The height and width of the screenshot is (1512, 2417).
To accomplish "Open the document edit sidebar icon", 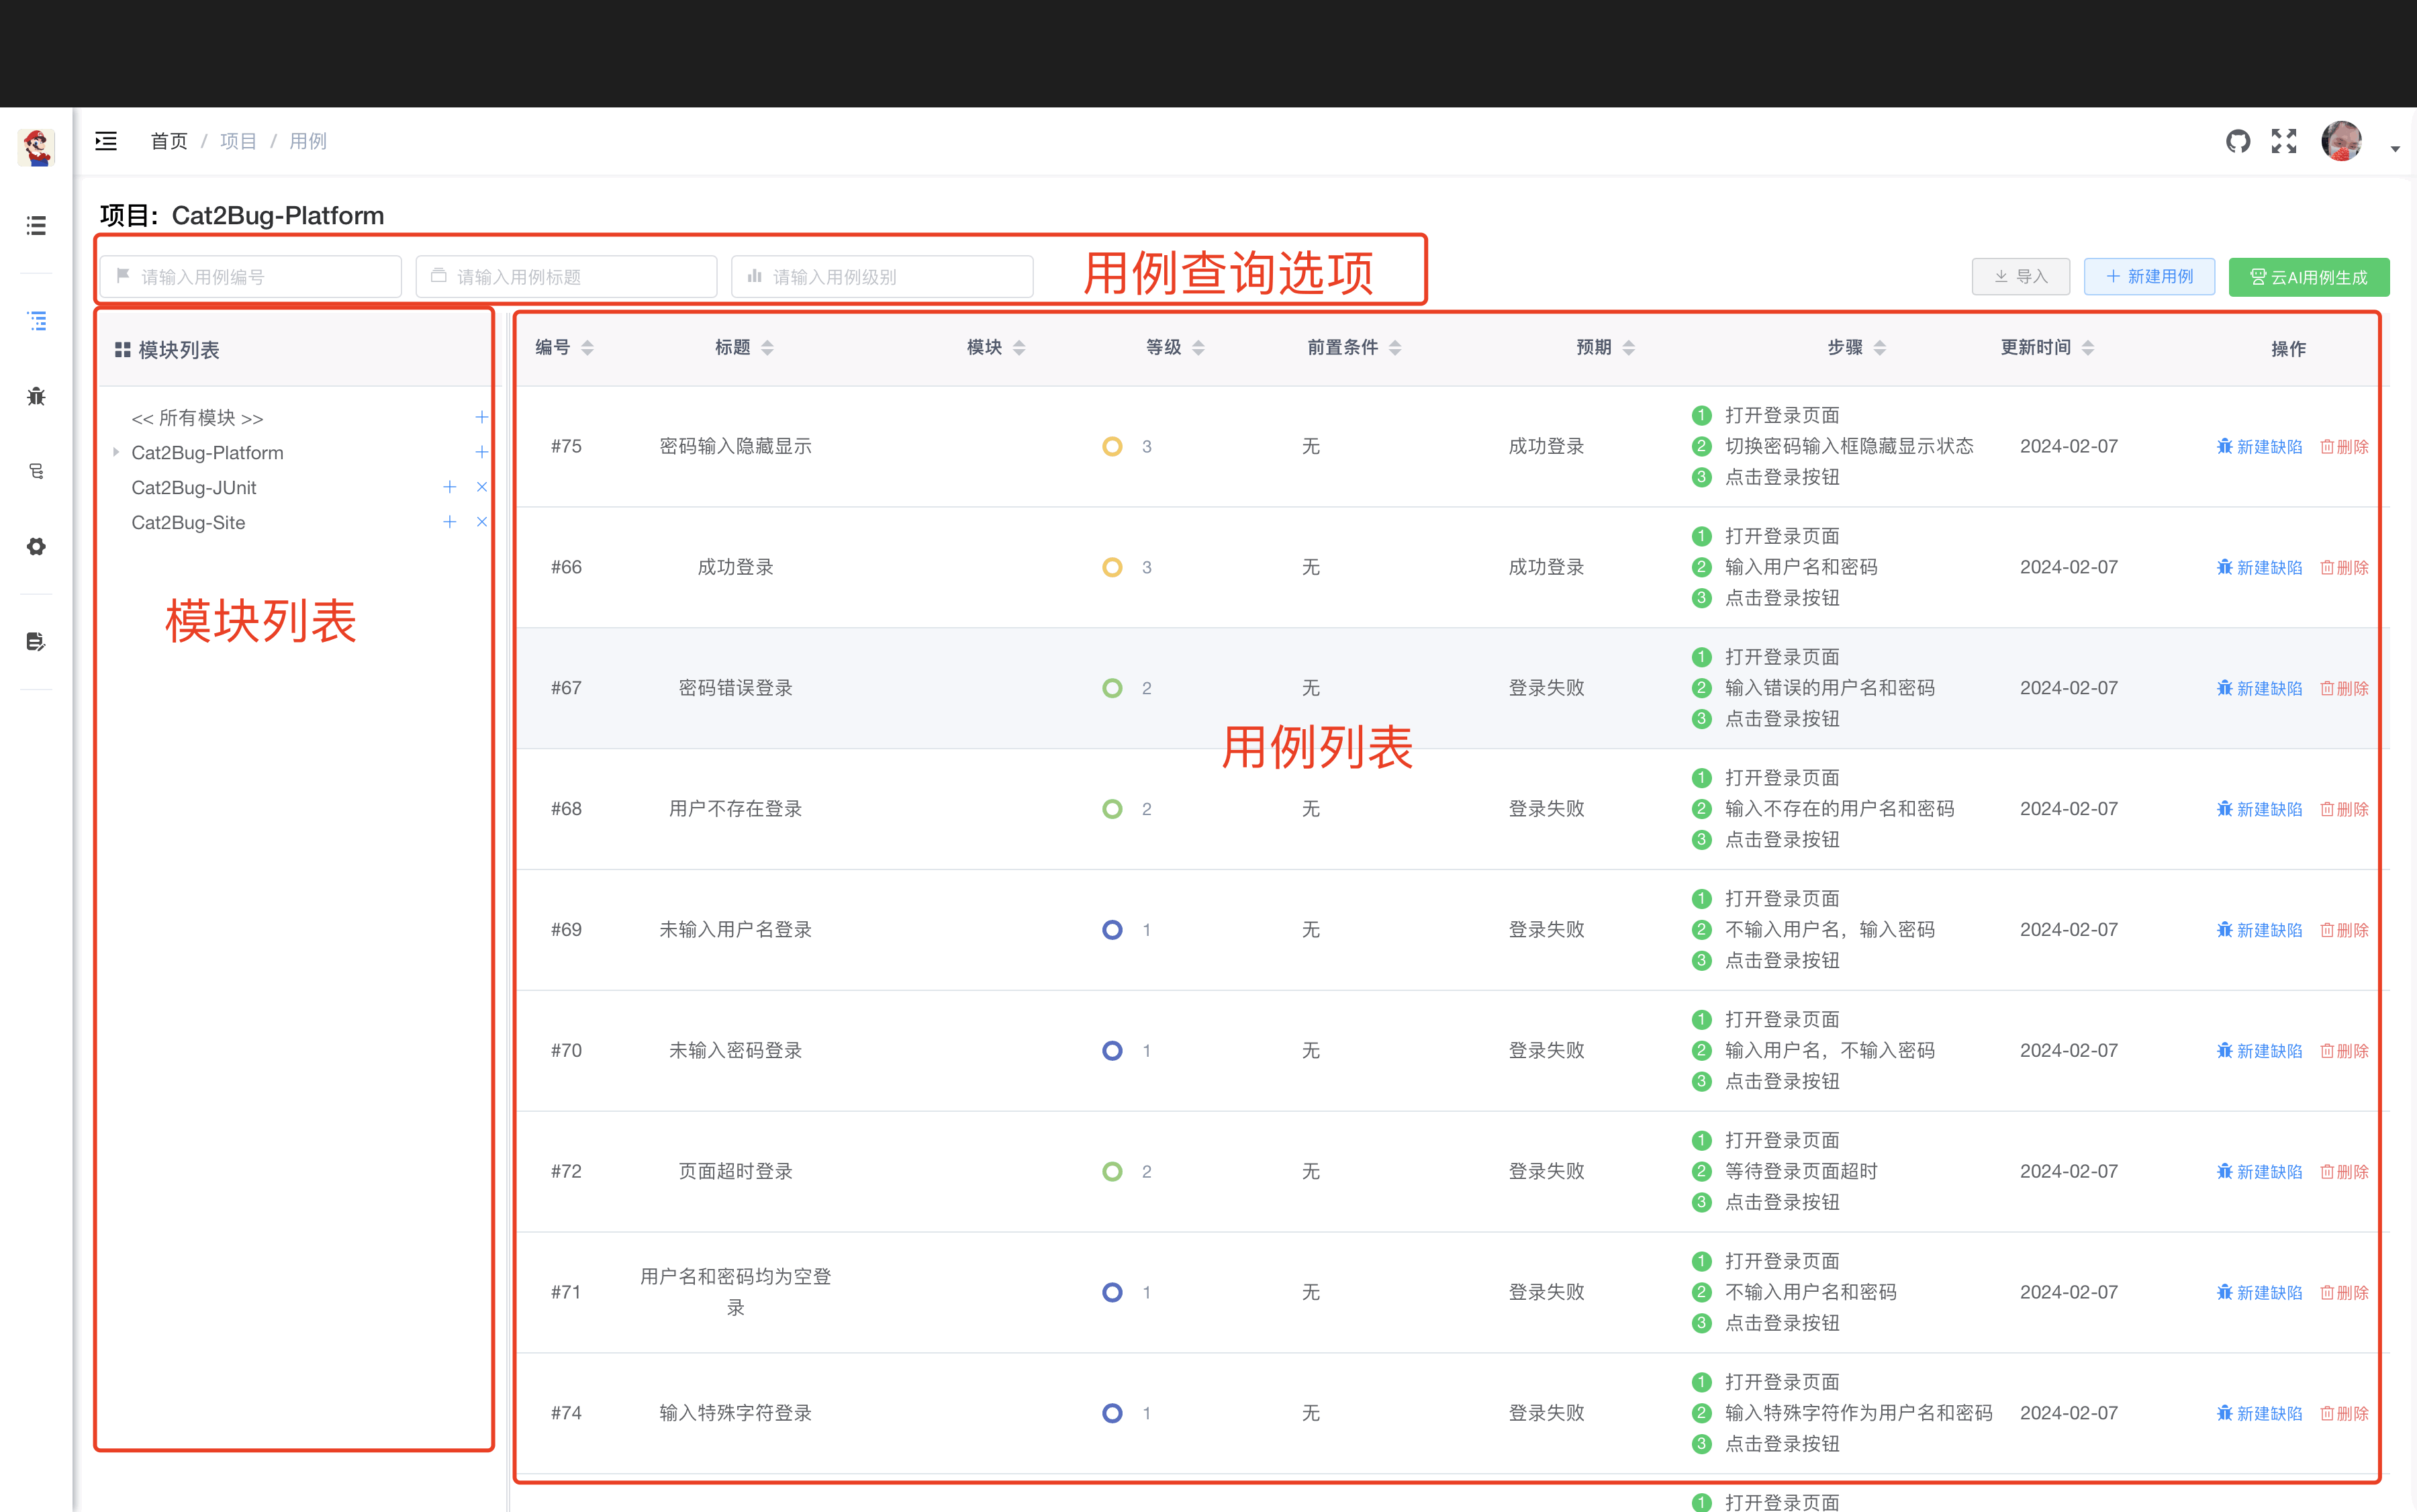I will (x=36, y=641).
